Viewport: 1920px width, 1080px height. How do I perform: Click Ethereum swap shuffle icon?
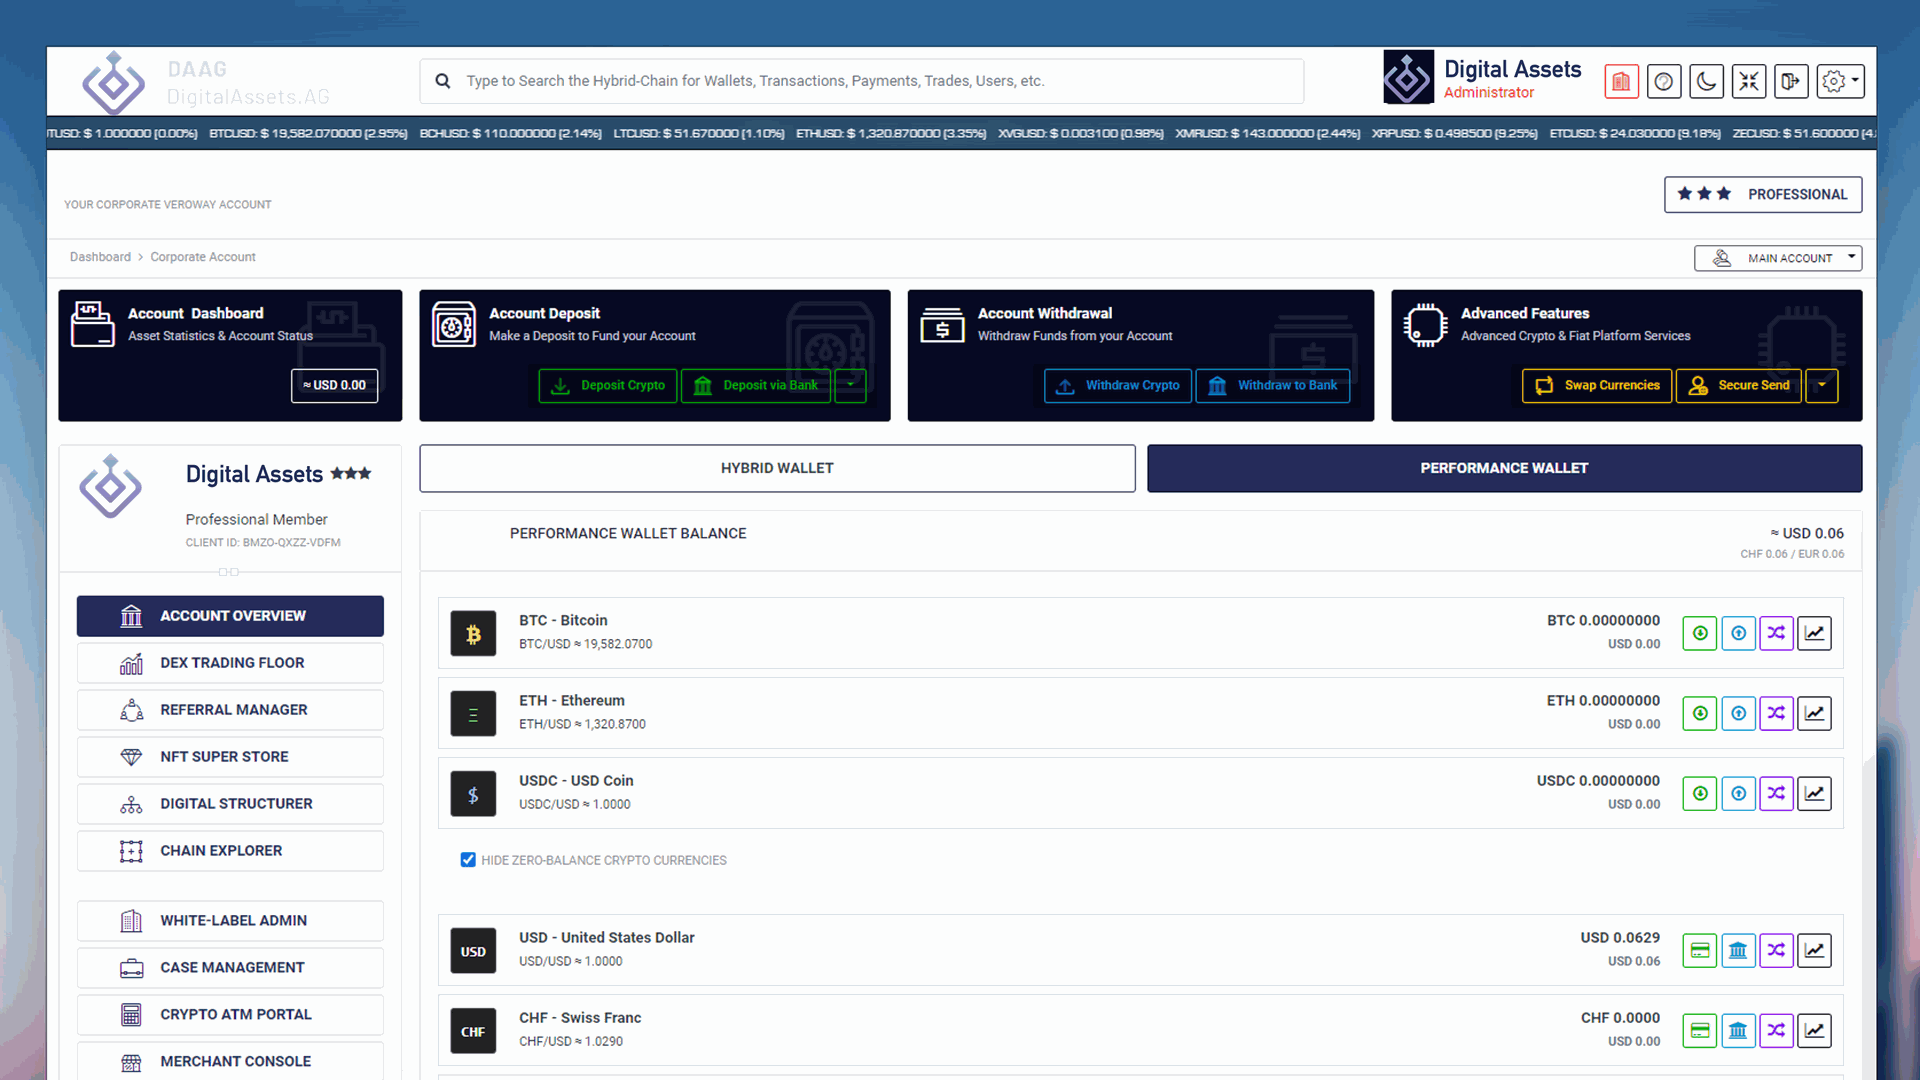click(1776, 713)
